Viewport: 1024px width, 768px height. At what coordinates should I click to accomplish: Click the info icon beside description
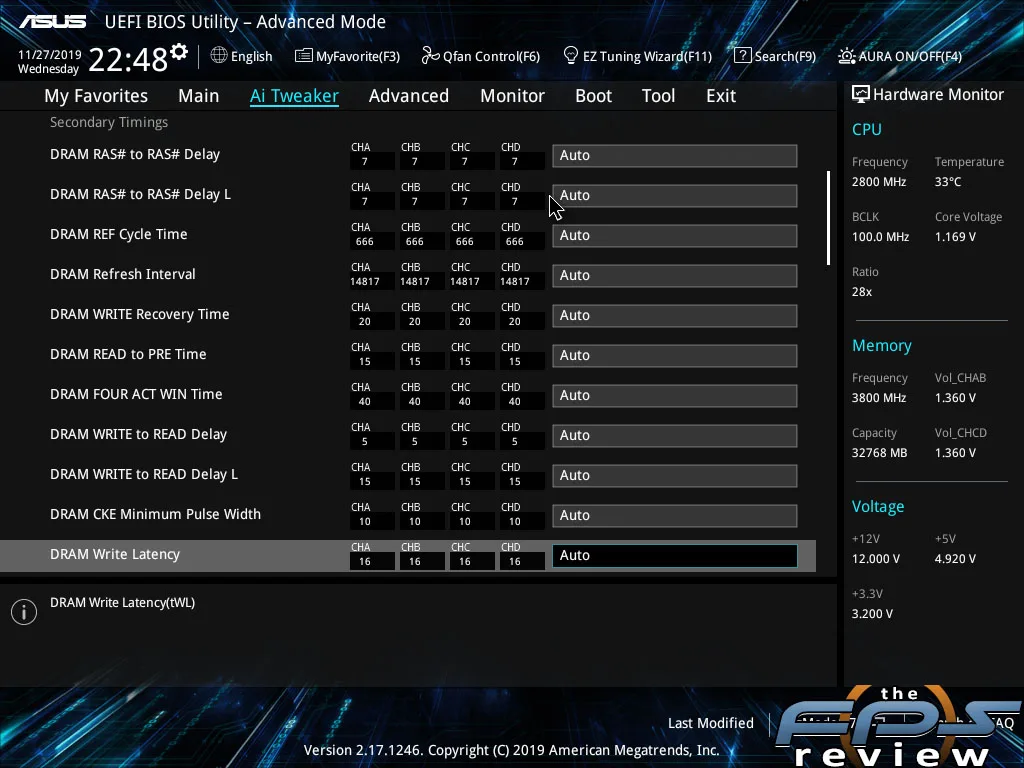click(x=24, y=612)
